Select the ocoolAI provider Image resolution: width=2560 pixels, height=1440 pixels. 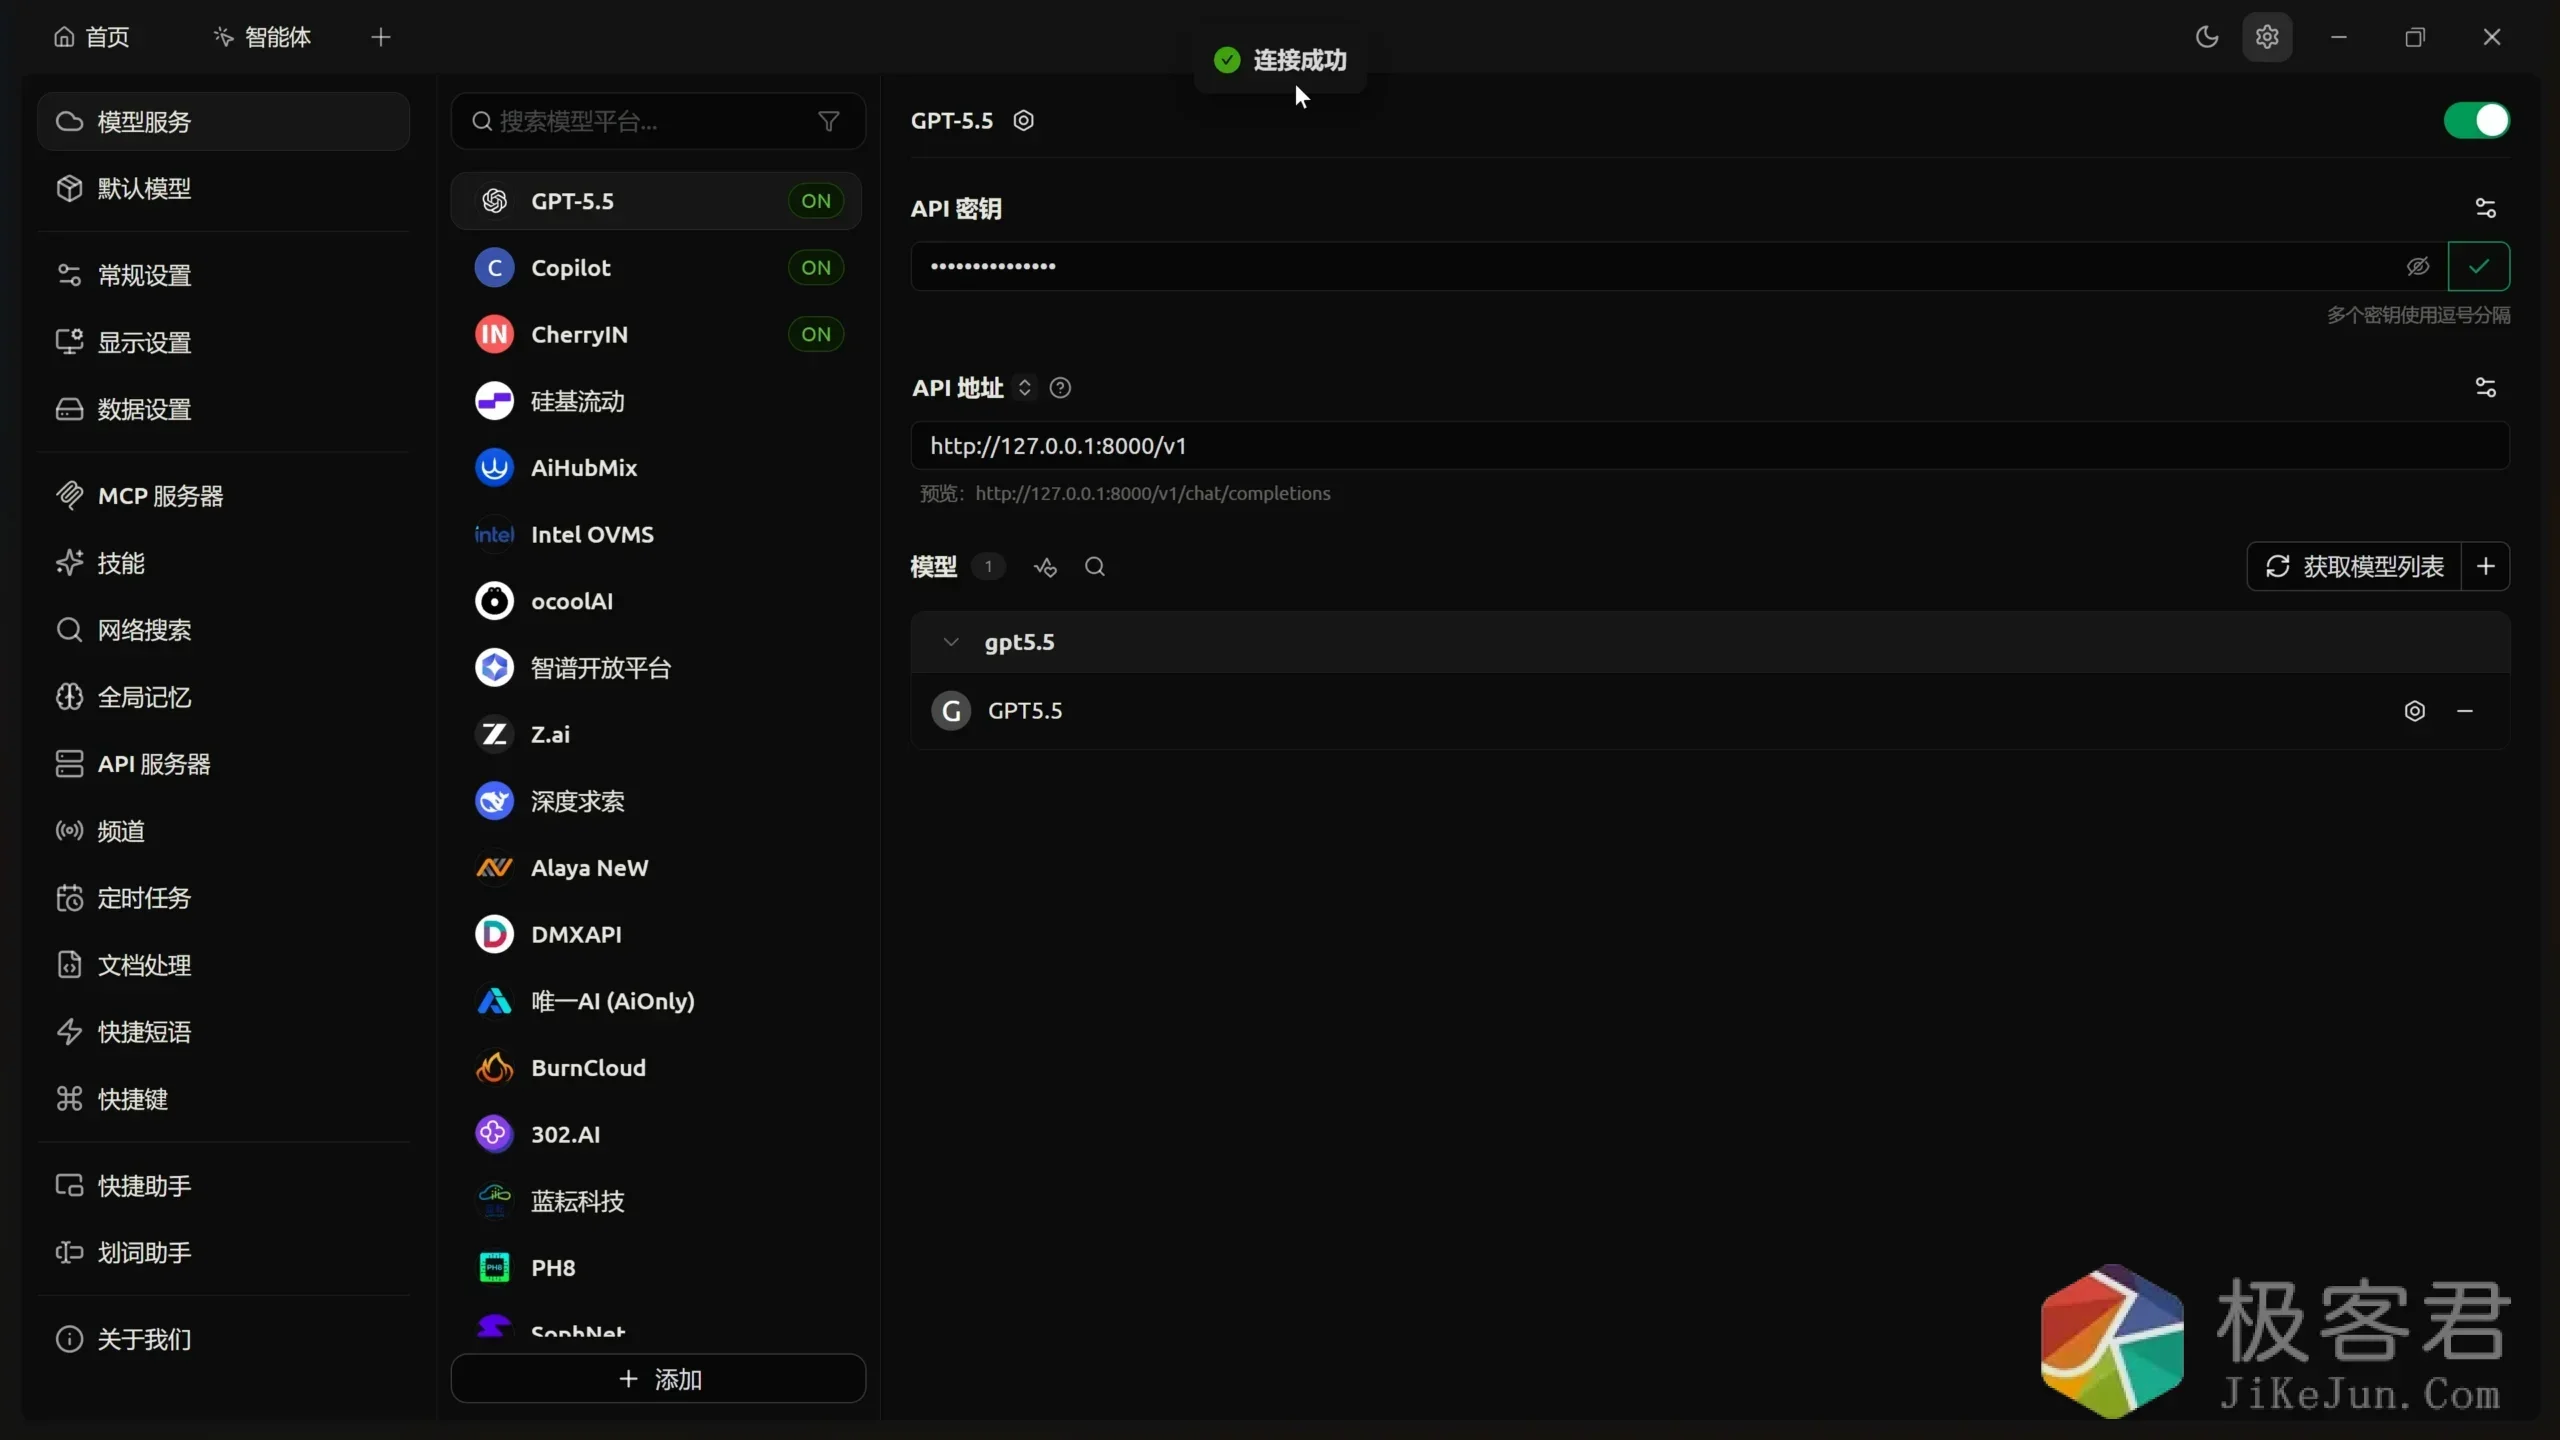coord(656,601)
